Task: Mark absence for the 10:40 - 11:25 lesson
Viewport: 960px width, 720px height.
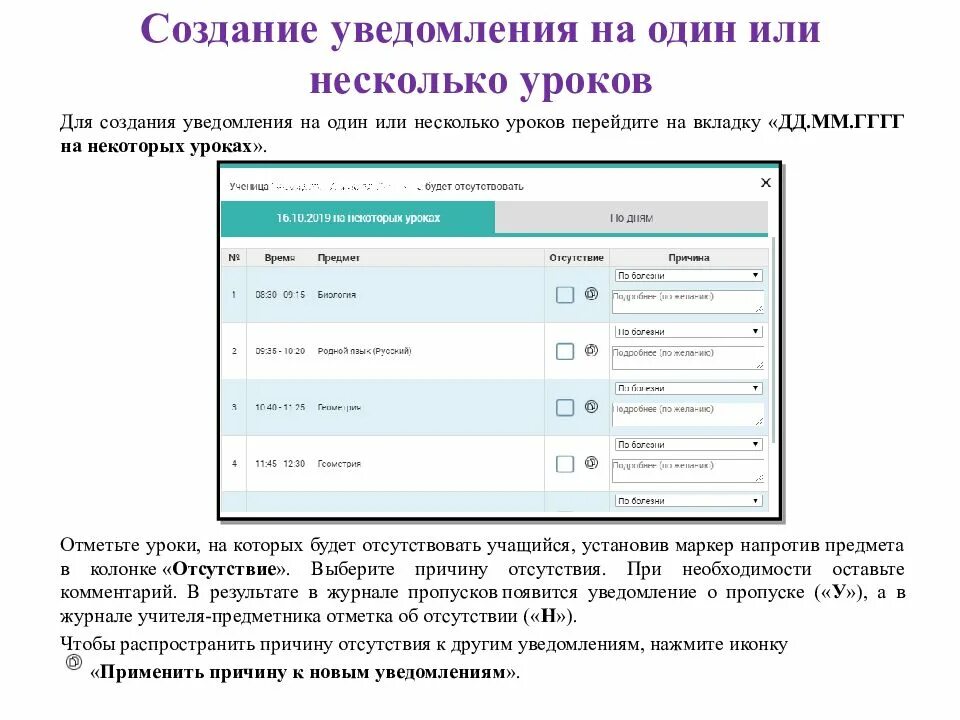Action: pos(564,408)
